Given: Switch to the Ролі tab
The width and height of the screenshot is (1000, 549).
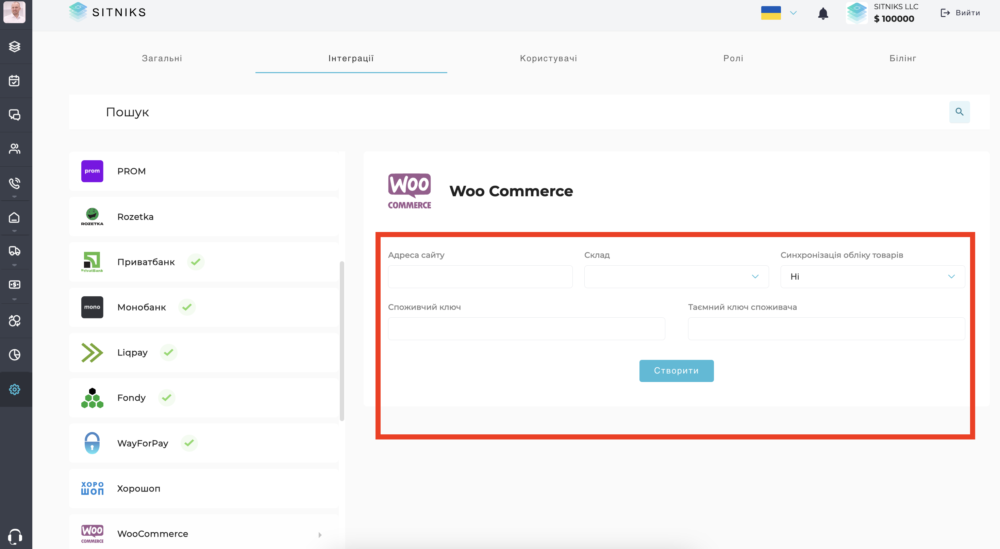Looking at the screenshot, I should click(733, 58).
